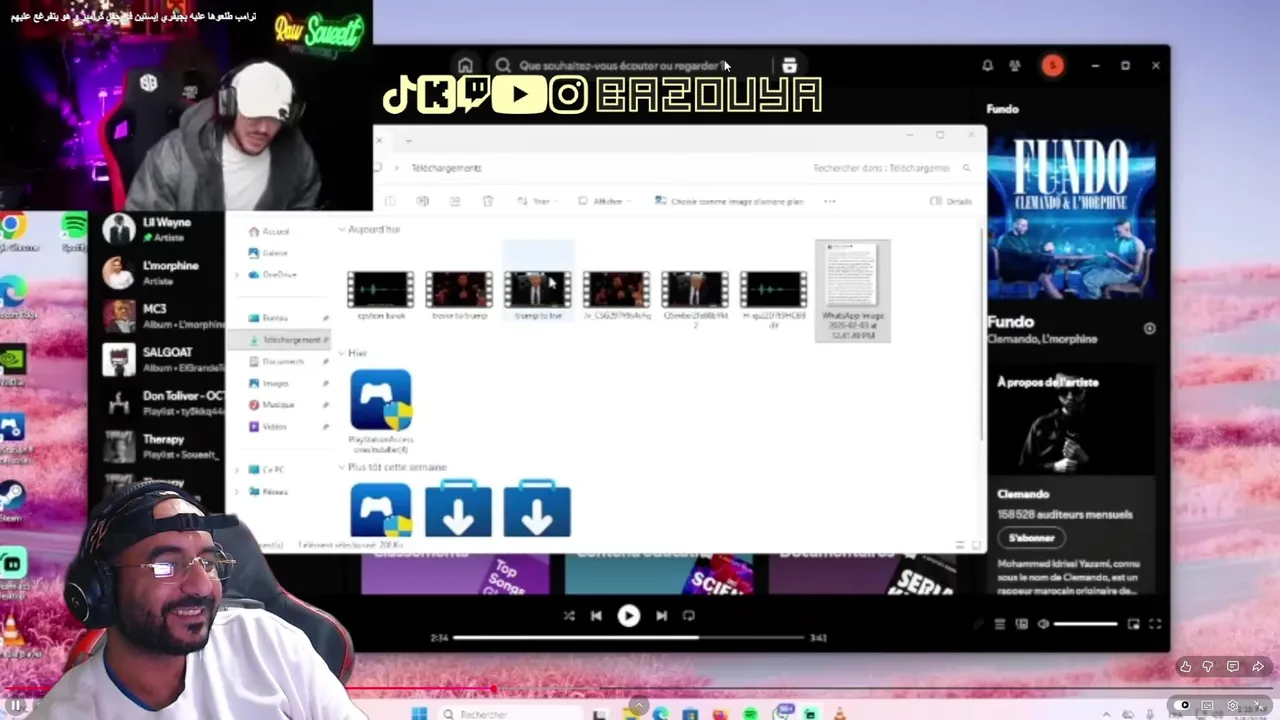Open SALGOAT album in library
This screenshot has width=1280, height=720.
pos(162,359)
